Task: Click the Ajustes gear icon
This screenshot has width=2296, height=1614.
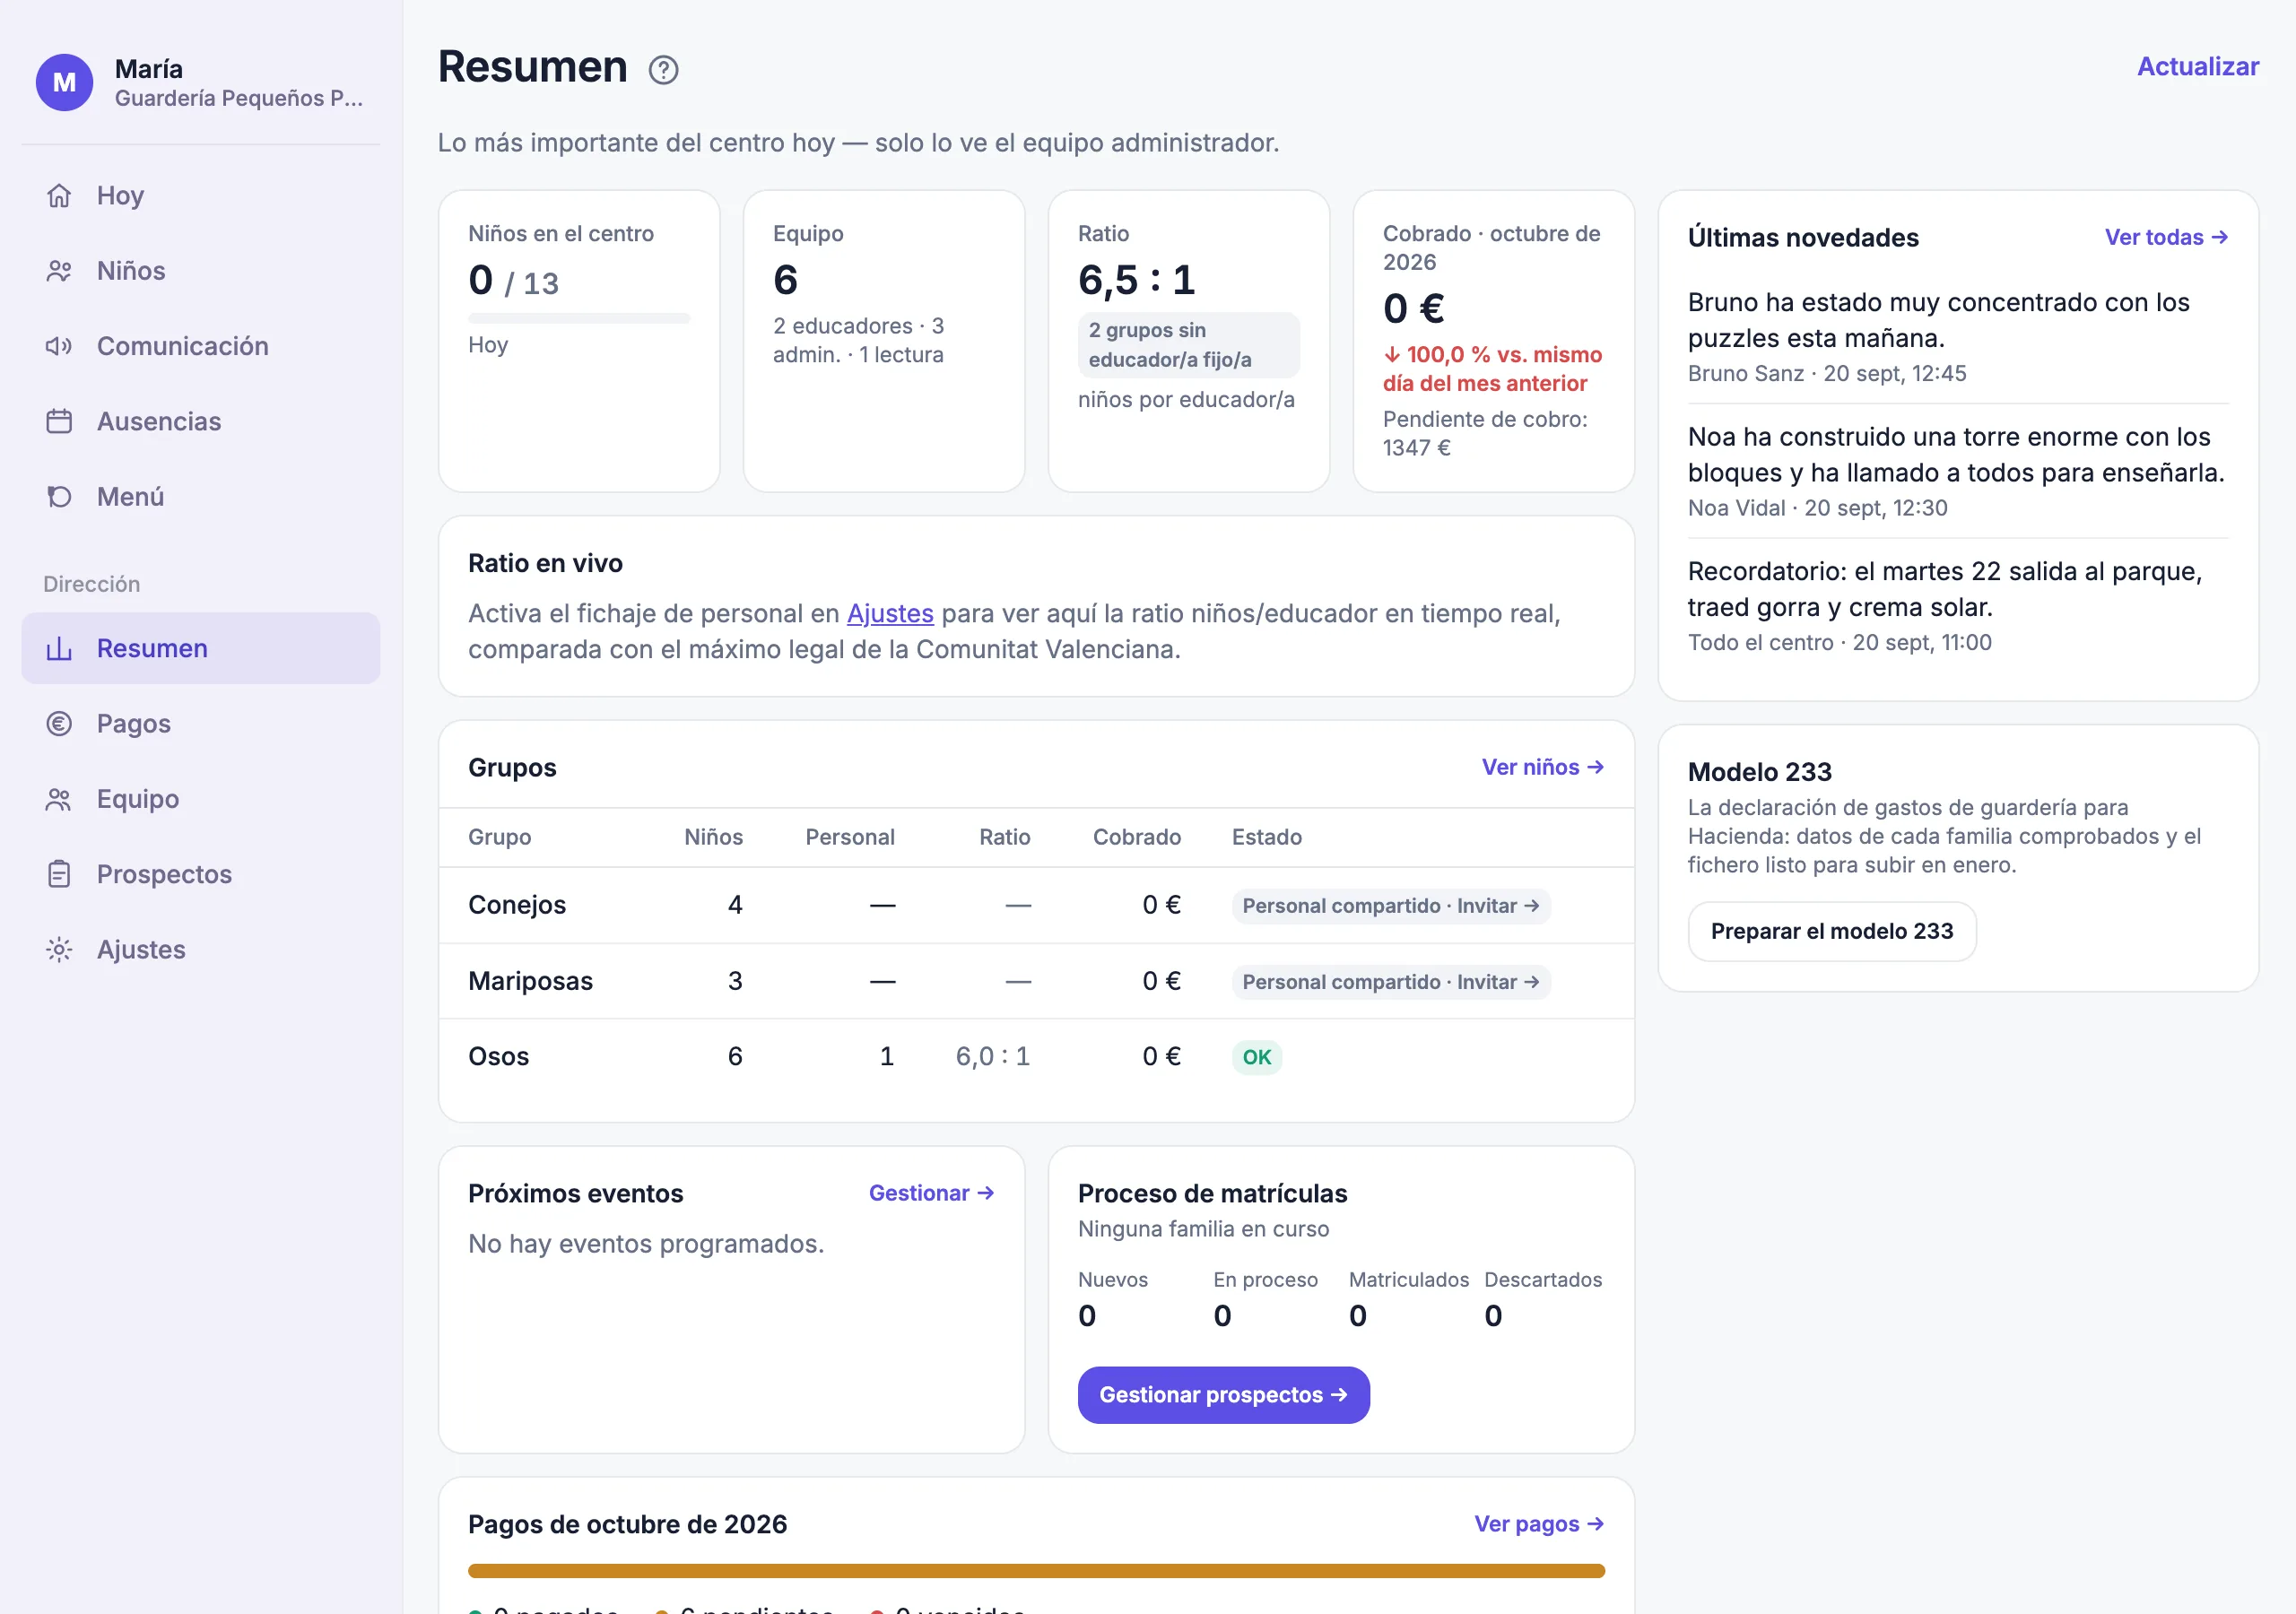Action: pos(59,950)
